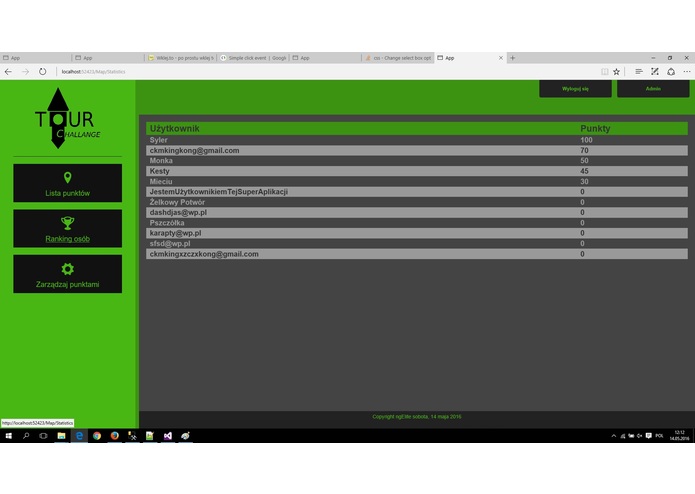Select the Pszczółka row
Image resolution: width=695 pixels, height=494 pixels.
tap(417, 223)
